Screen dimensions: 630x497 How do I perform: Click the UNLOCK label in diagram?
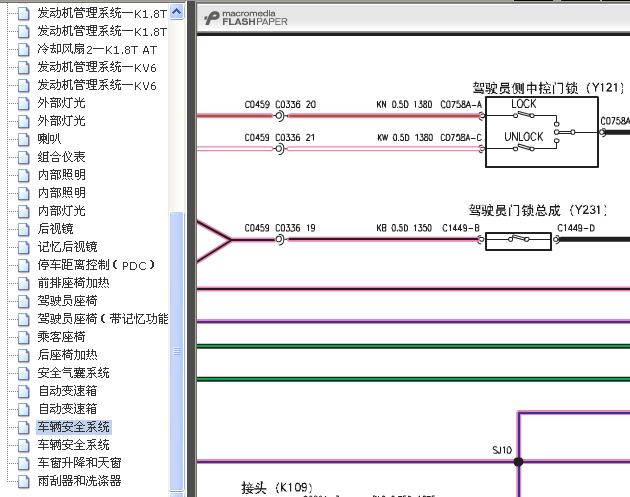click(524, 137)
